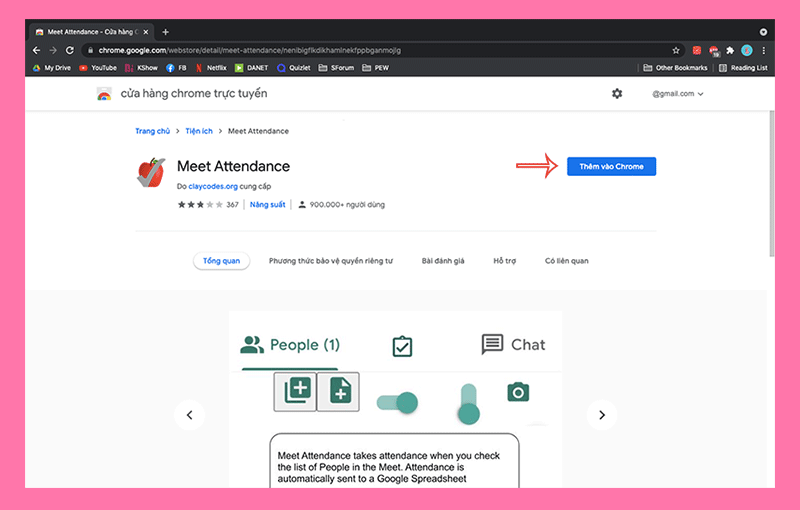This screenshot has height=510, width=800.
Task: Open the Reading List
Action: [x=743, y=68]
